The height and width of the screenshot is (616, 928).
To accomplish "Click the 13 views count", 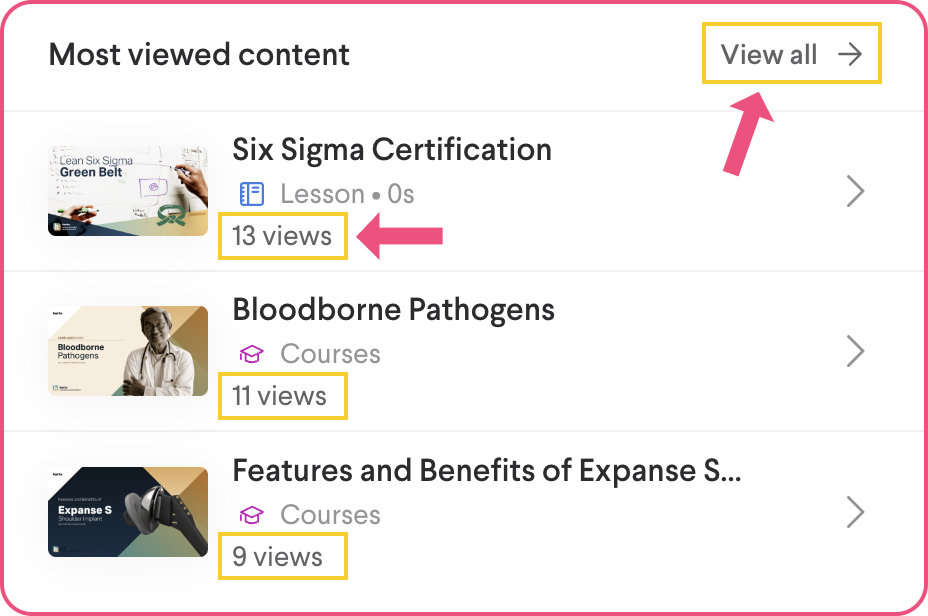I will point(282,236).
